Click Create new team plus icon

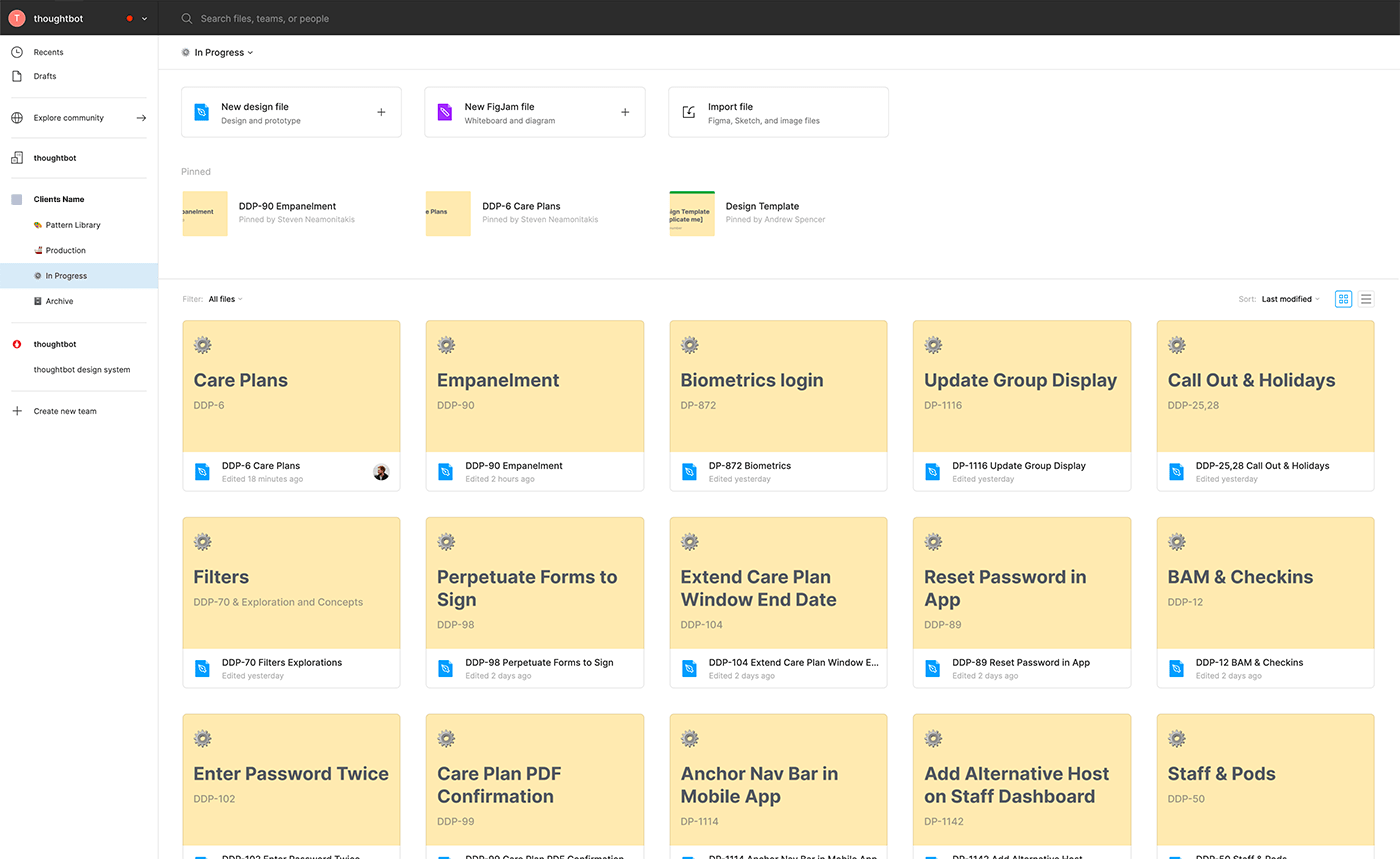pos(17,411)
